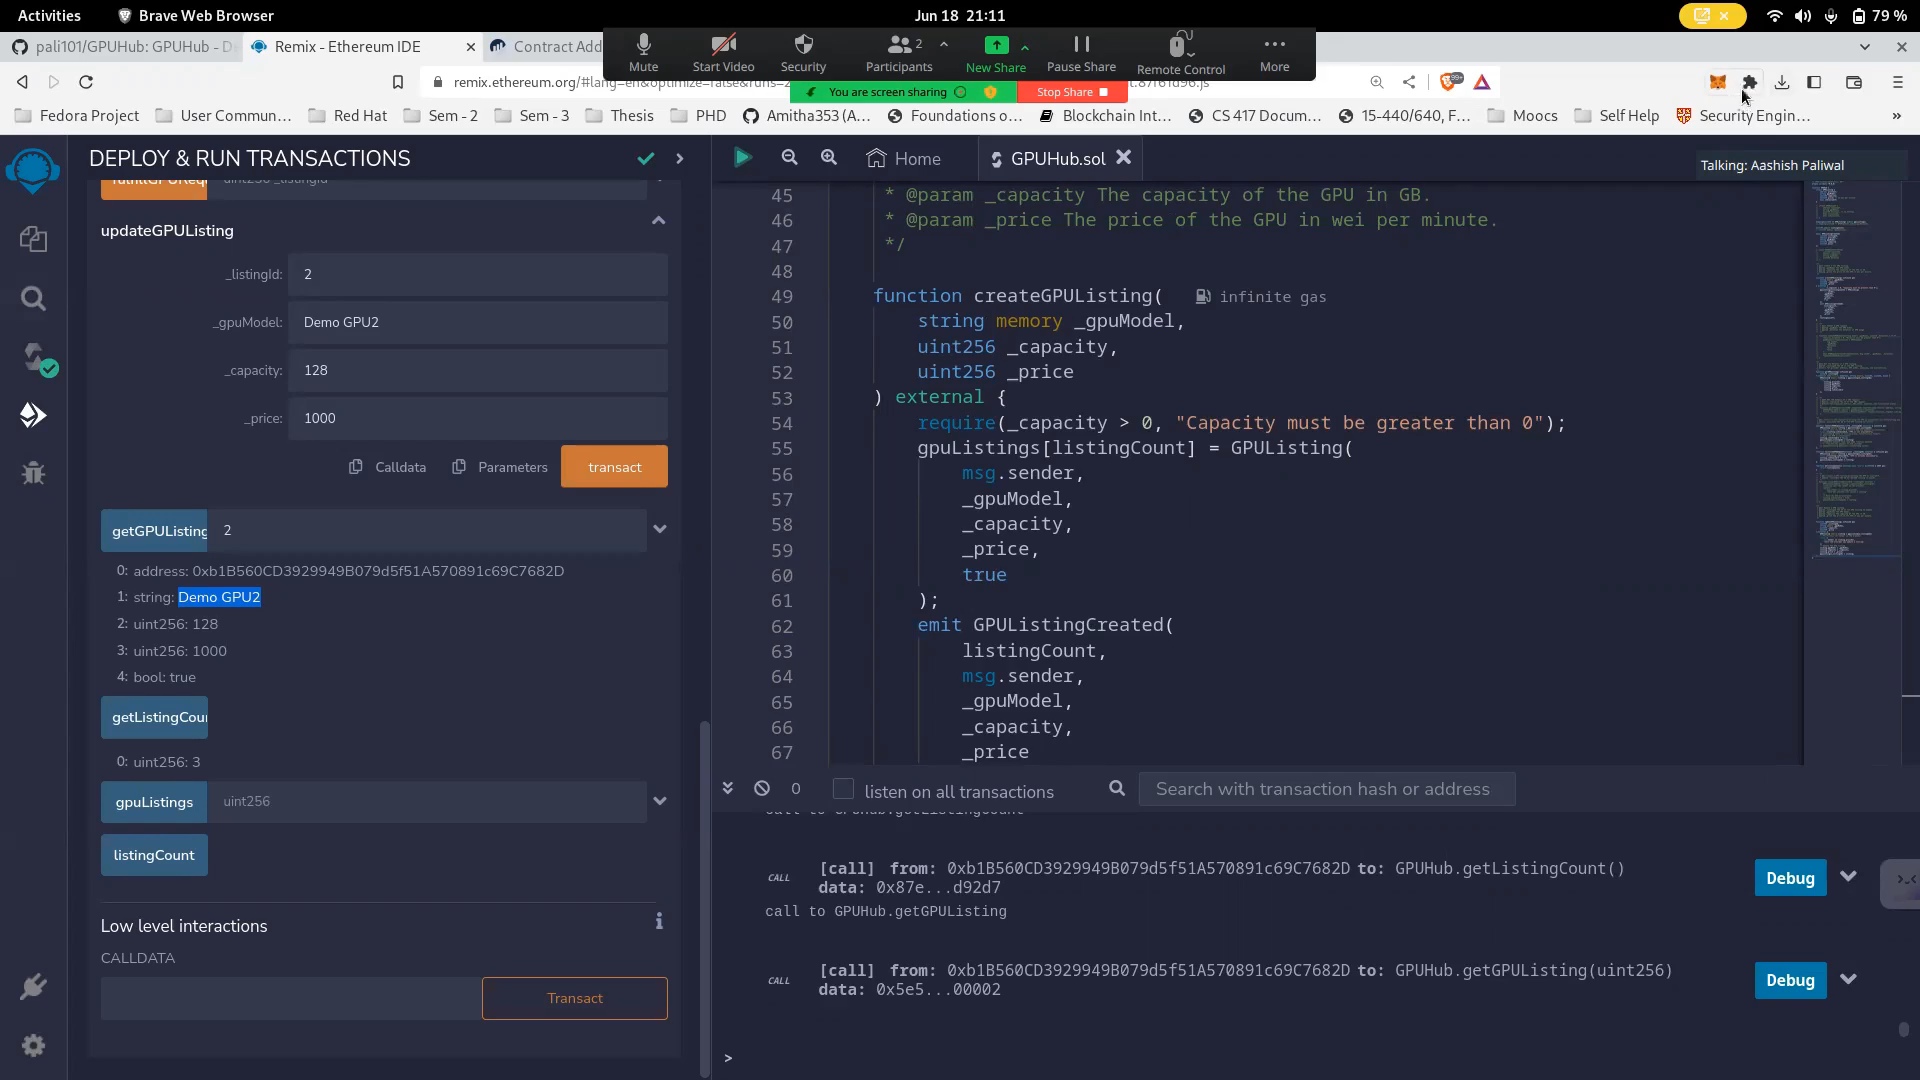The image size is (1920, 1080).
Task: Open Brave hamburger menu
Action: click(x=1897, y=82)
